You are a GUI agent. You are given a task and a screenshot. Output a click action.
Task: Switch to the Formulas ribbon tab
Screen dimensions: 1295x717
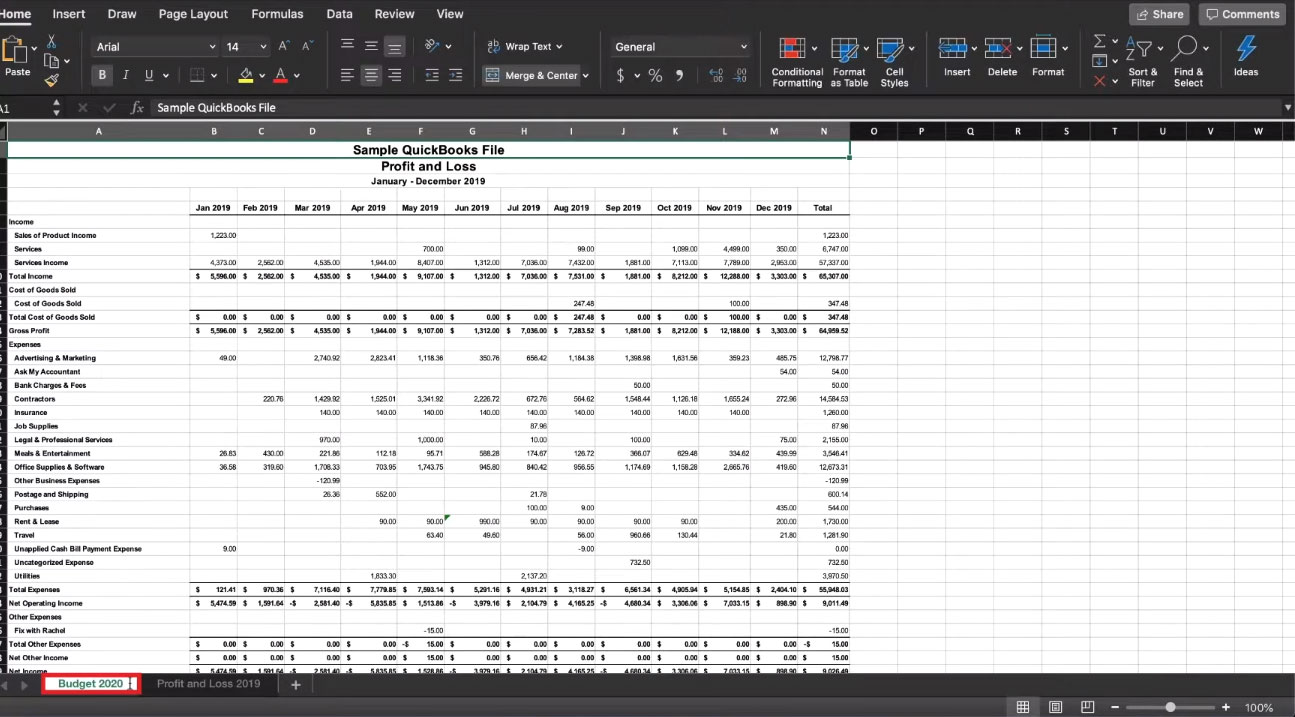pos(277,14)
